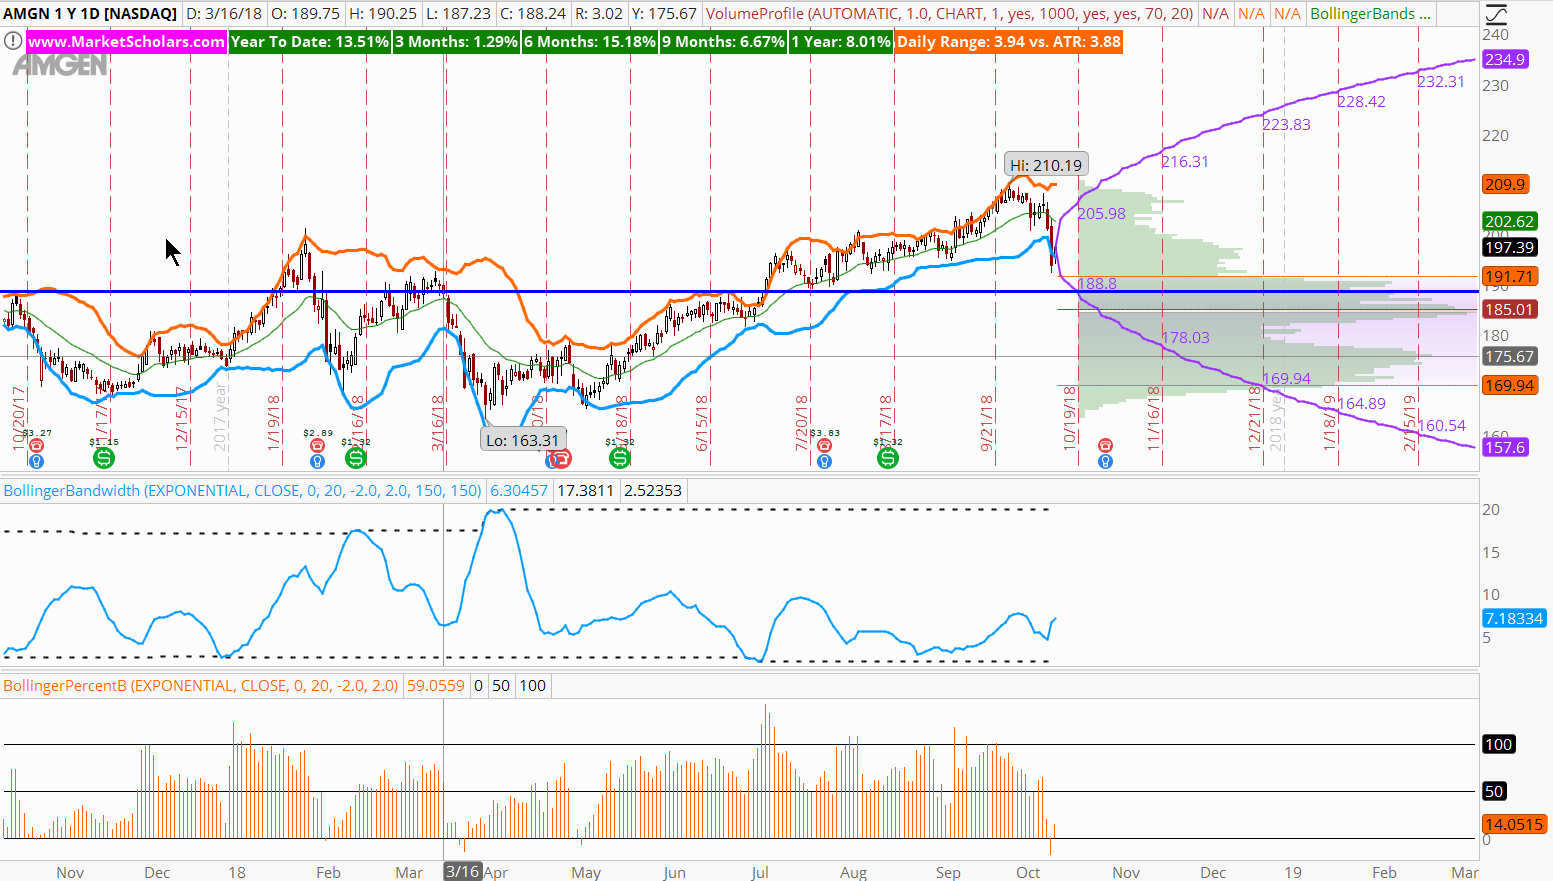The width and height of the screenshot is (1553, 881).
Task: Click the orange 14.0515 PercentB axis label
Action: [x=1514, y=825]
